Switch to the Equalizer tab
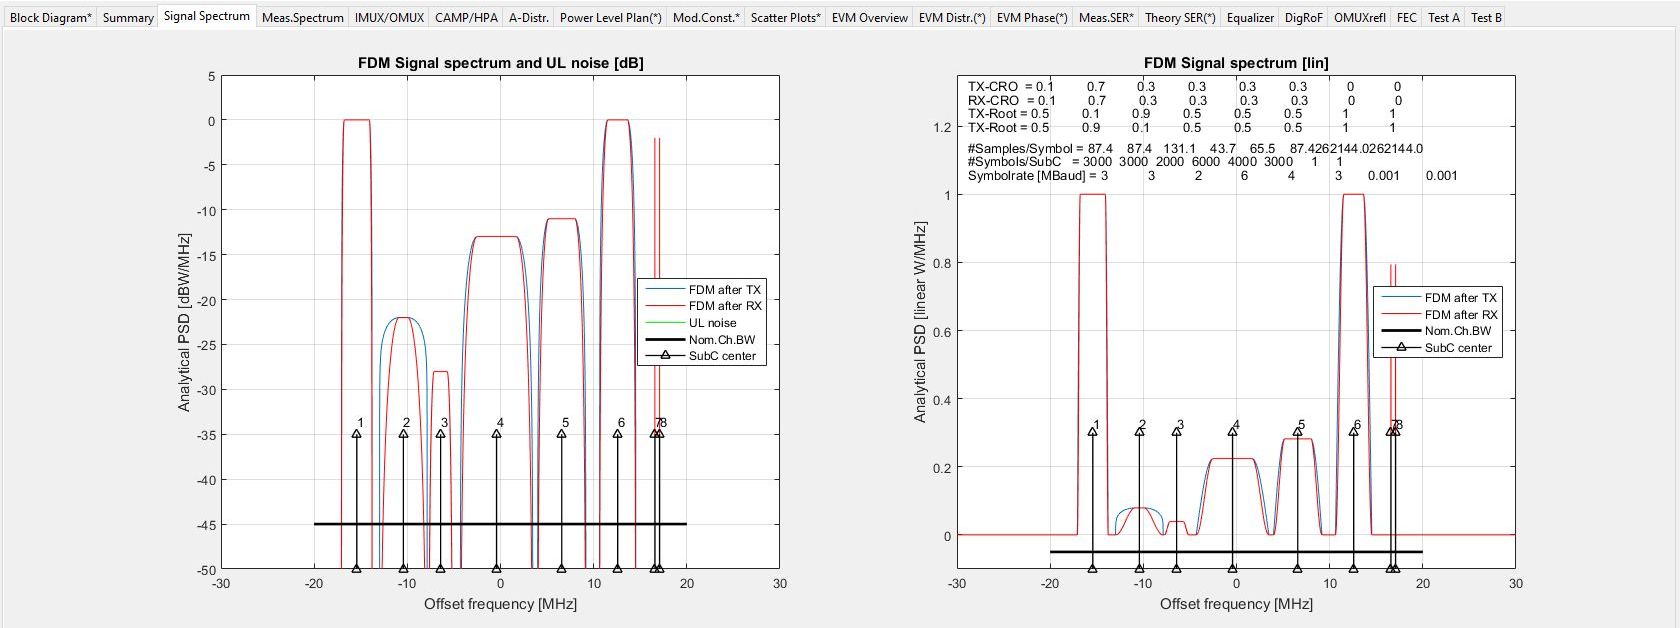 (1250, 18)
